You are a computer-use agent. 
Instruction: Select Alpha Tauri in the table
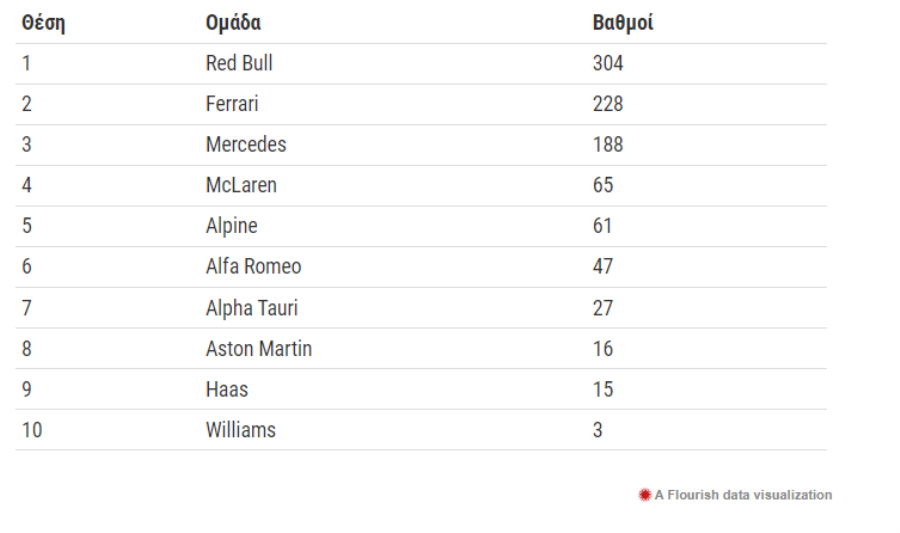coord(251,308)
